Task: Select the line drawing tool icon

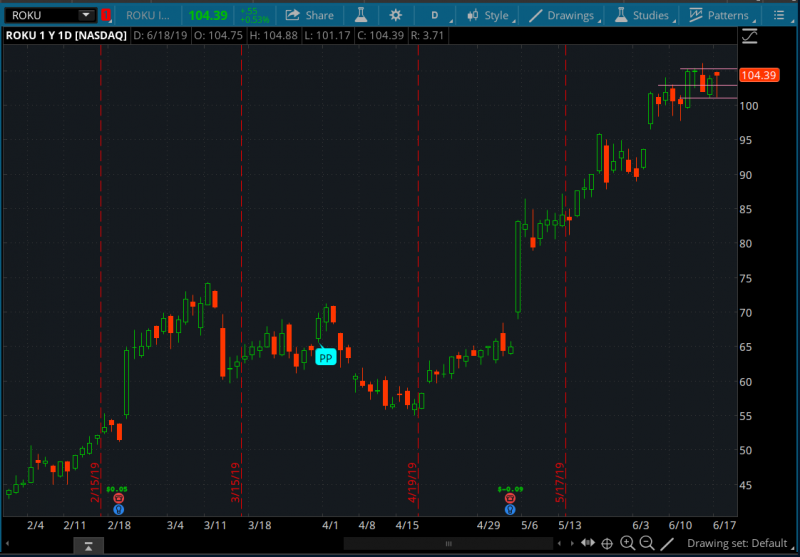Action: pyautogui.click(x=667, y=543)
